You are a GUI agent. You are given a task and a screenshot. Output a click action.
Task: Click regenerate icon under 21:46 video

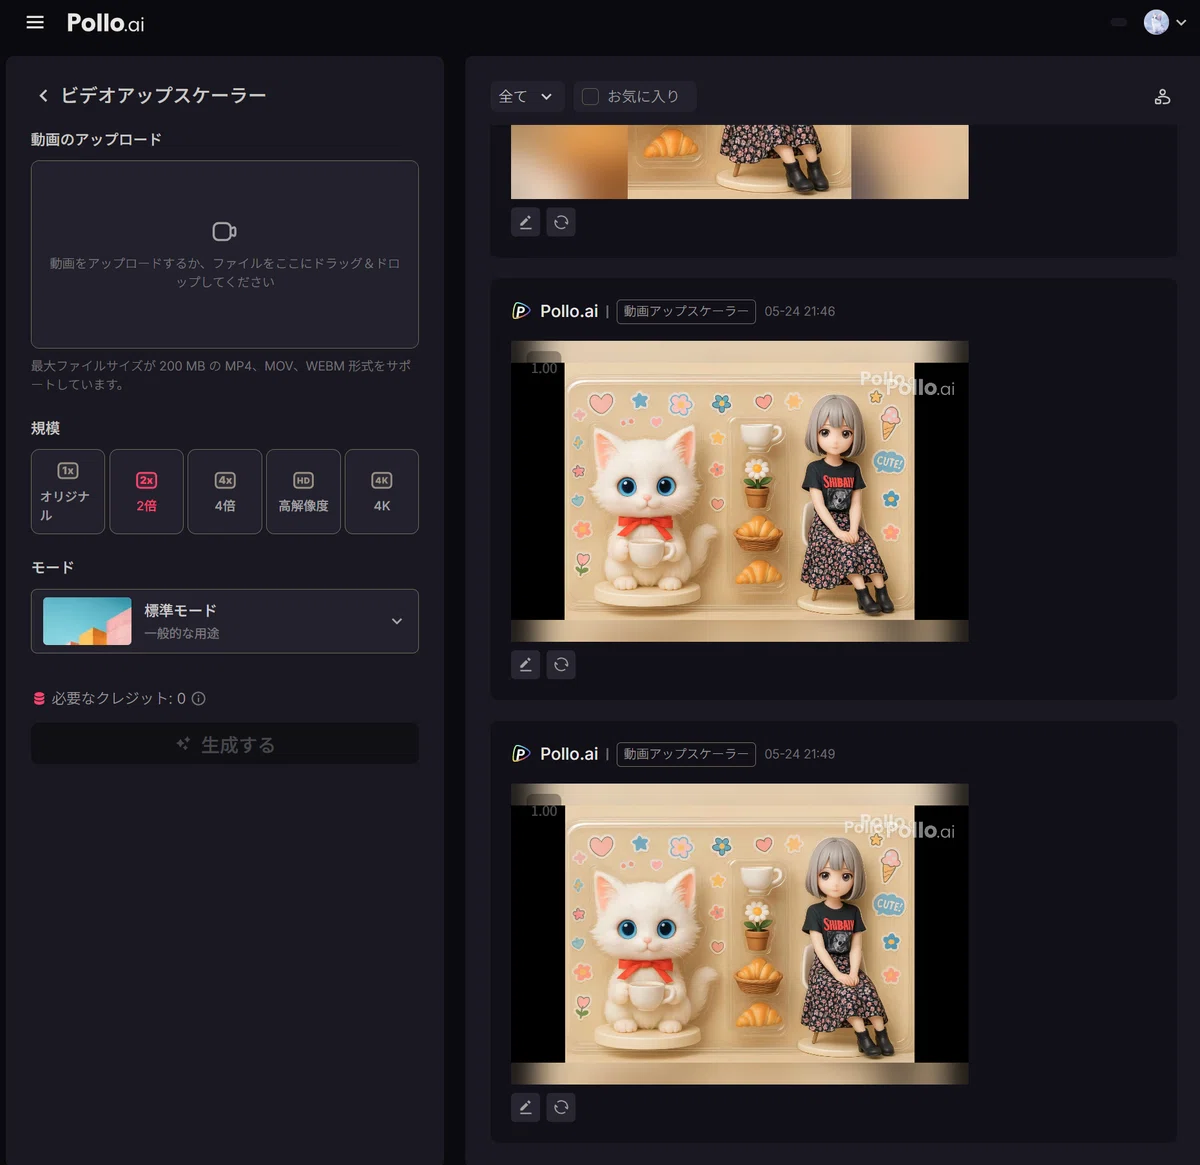[561, 664]
